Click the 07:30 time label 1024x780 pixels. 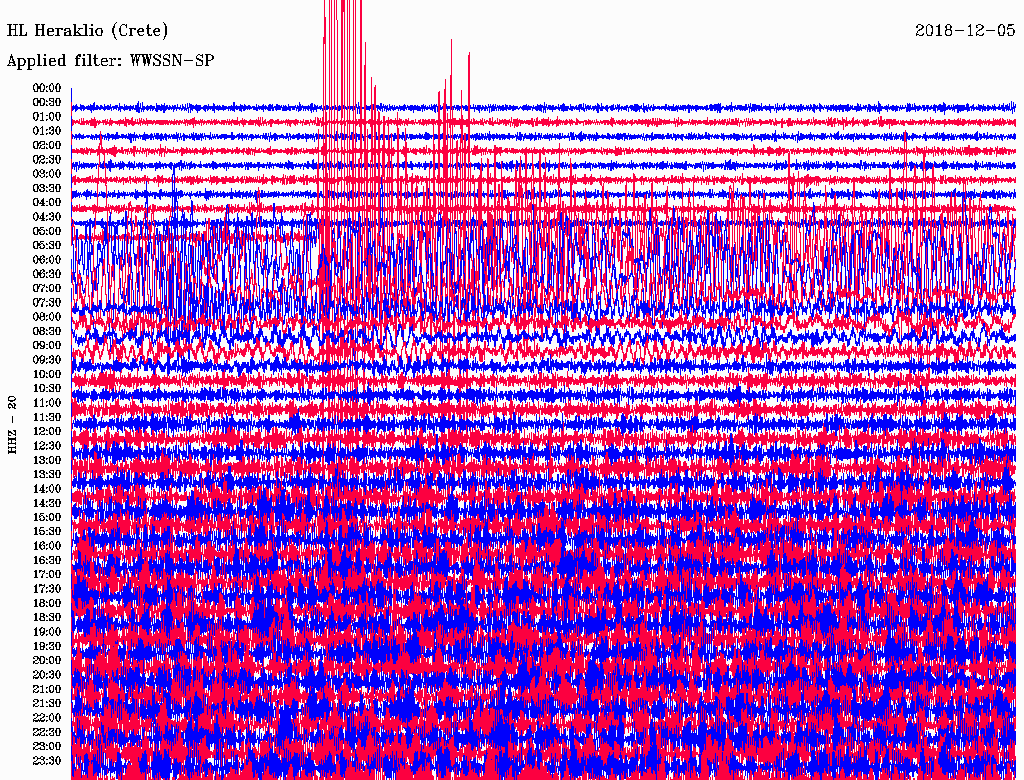tap(47, 303)
